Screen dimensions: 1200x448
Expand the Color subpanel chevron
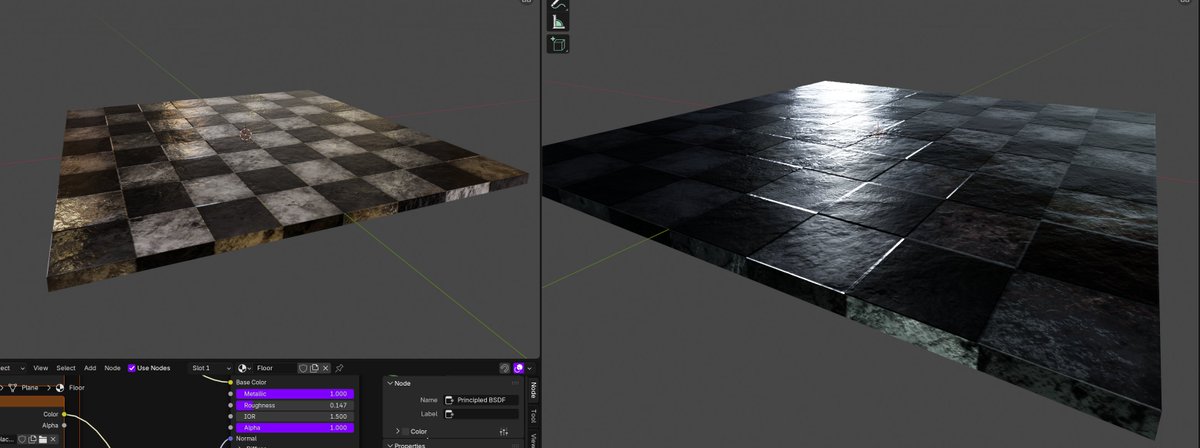[x=397, y=432]
